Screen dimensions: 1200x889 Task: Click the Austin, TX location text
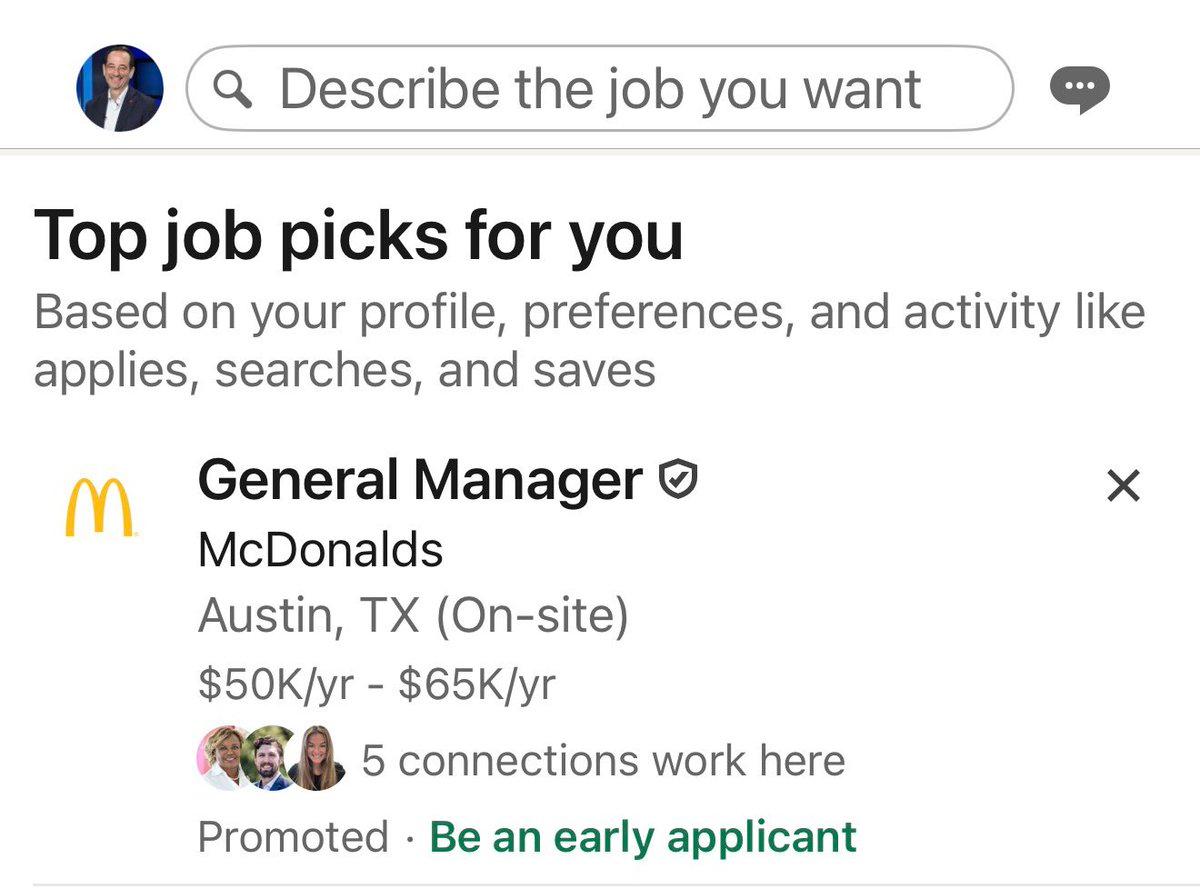302,615
